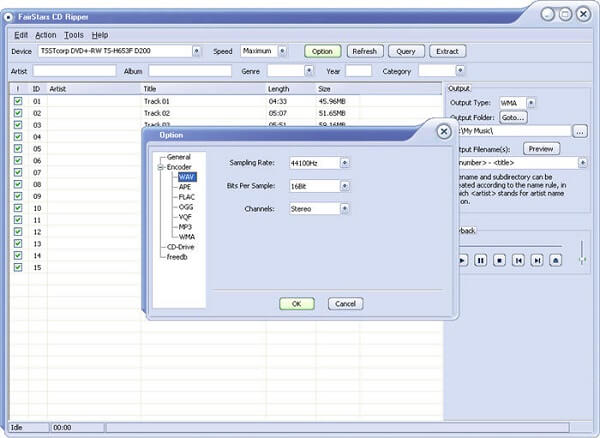Image resolution: width=600 pixels, height=438 pixels.
Task: Toggle checkbox for track 15
Action: click(18, 267)
